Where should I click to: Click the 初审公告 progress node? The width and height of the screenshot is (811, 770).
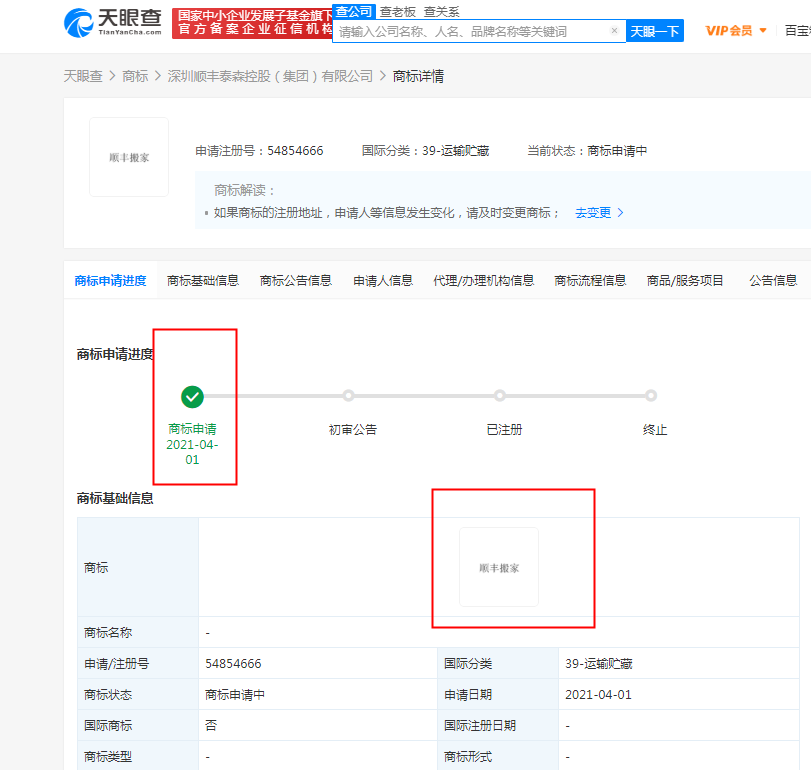(x=349, y=396)
